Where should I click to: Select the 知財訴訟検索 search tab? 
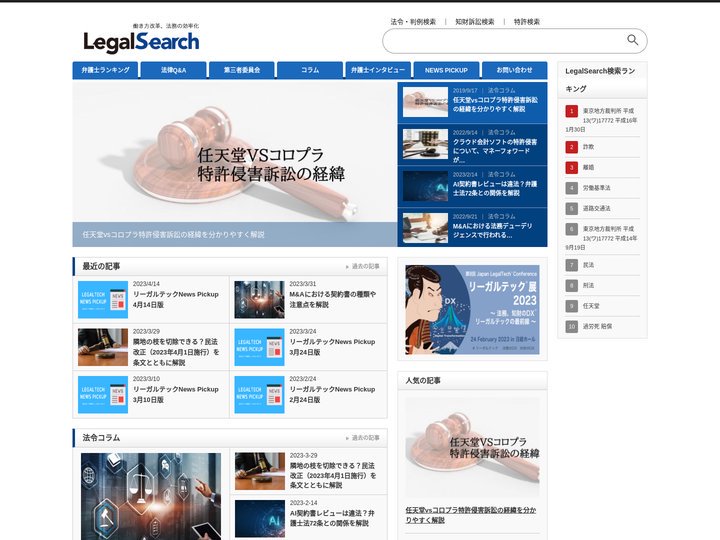[474, 22]
